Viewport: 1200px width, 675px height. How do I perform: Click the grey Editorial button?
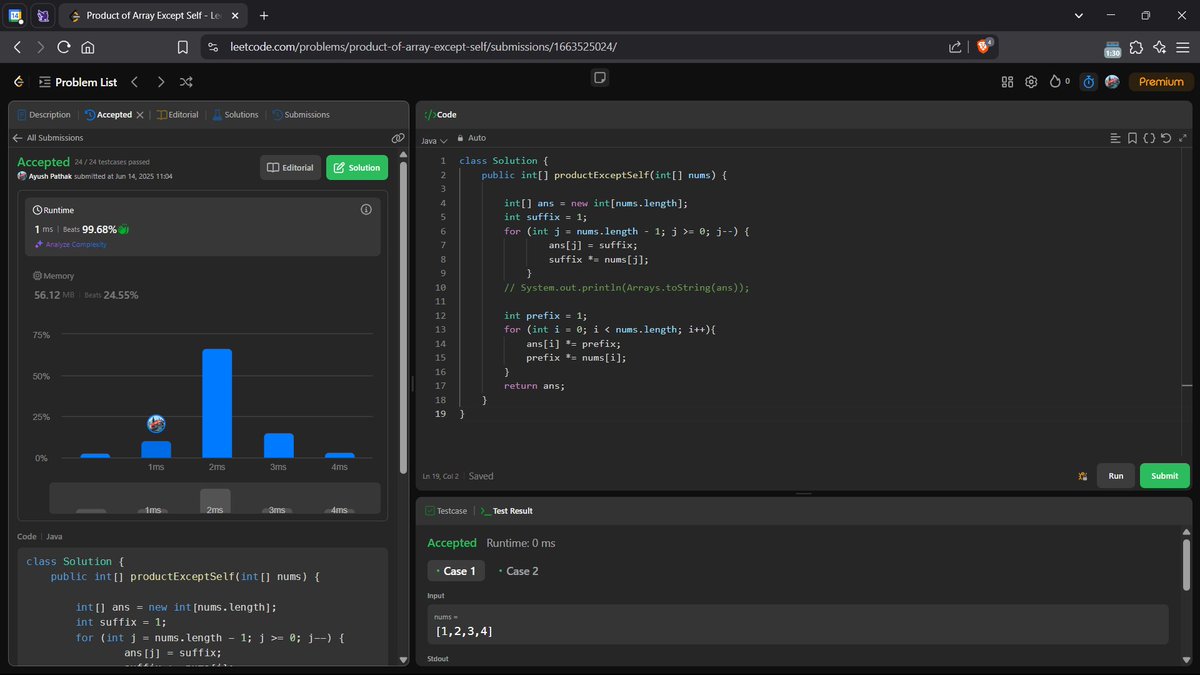(x=290, y=168)
